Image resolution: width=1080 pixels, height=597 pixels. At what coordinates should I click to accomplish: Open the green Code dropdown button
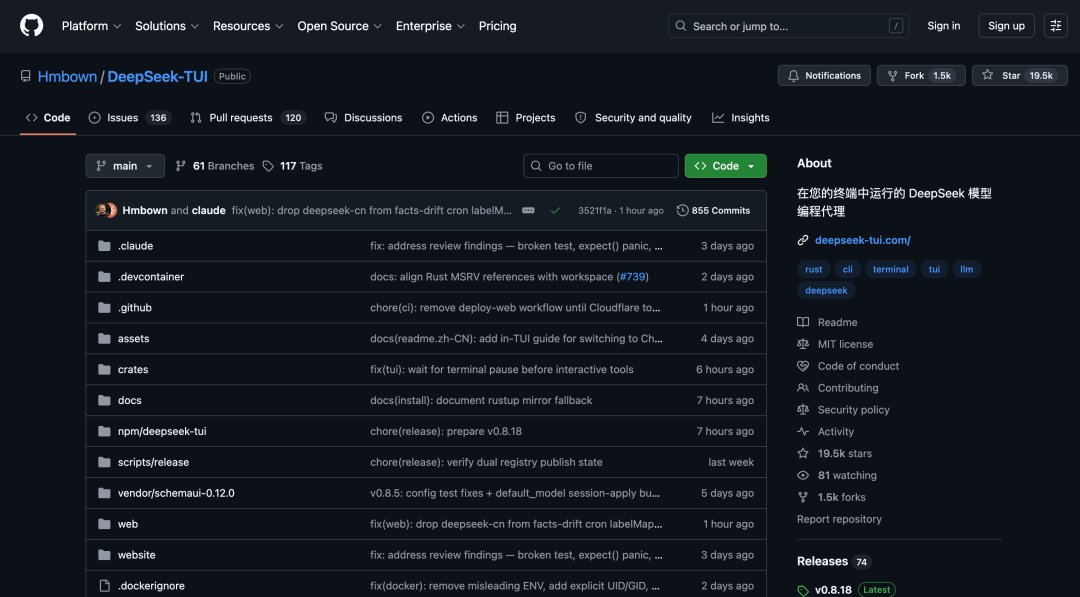point(725,166)
